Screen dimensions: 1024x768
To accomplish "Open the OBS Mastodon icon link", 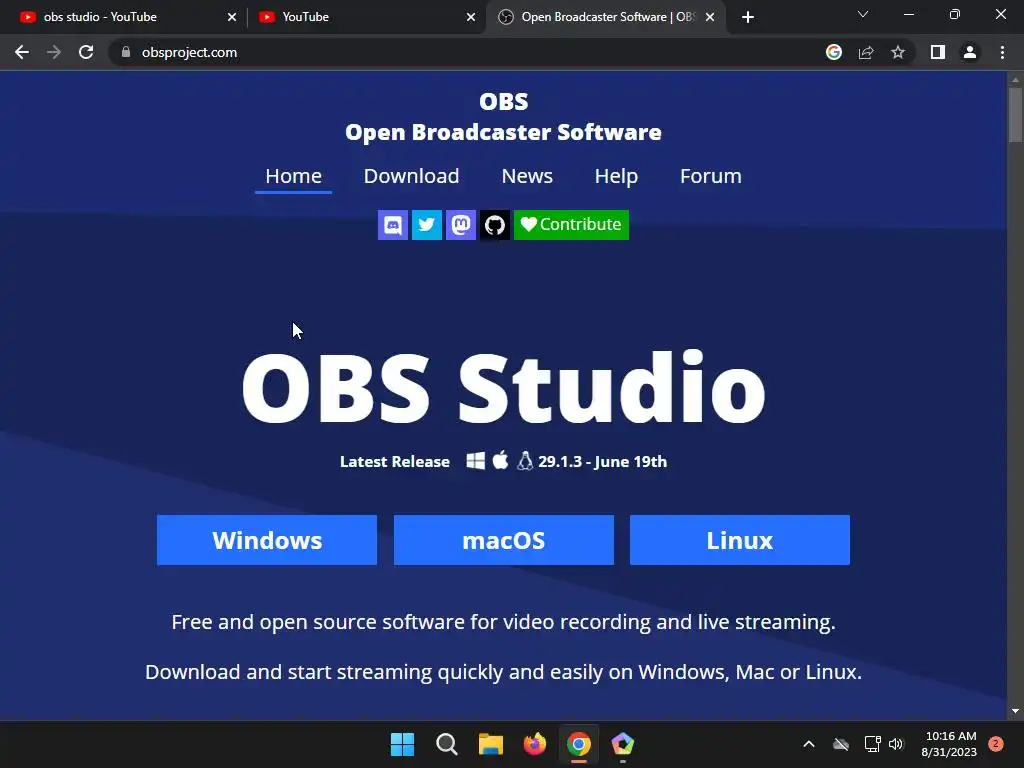I will click(x=460, y=225).
